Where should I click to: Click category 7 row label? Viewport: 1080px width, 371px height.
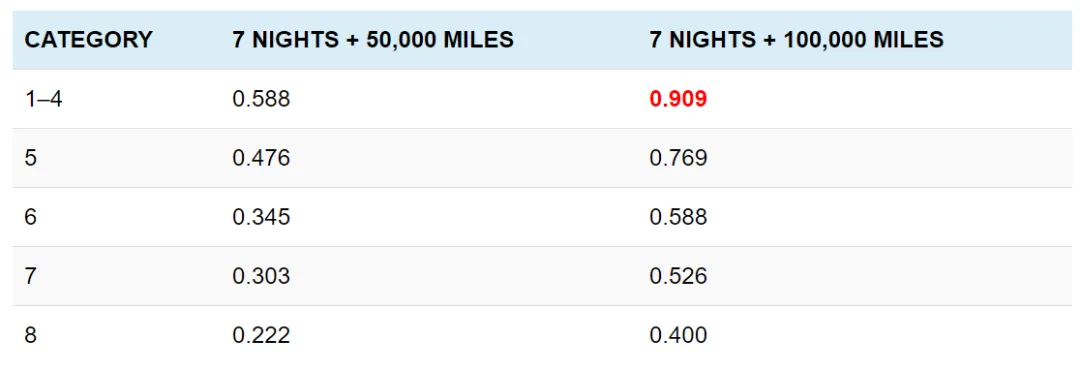pyautogui.click(x=31, y=277)
